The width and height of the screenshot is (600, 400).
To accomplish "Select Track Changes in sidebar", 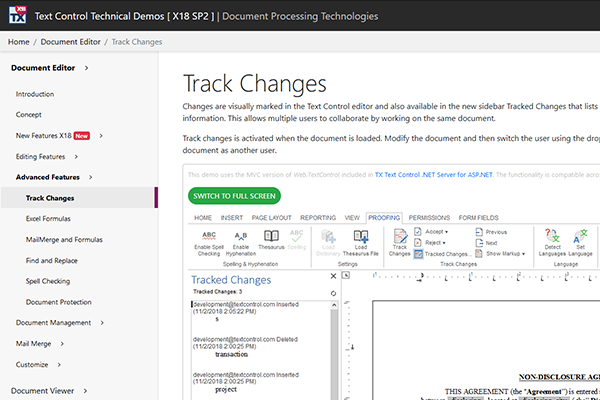I will (x=79, y=198).
